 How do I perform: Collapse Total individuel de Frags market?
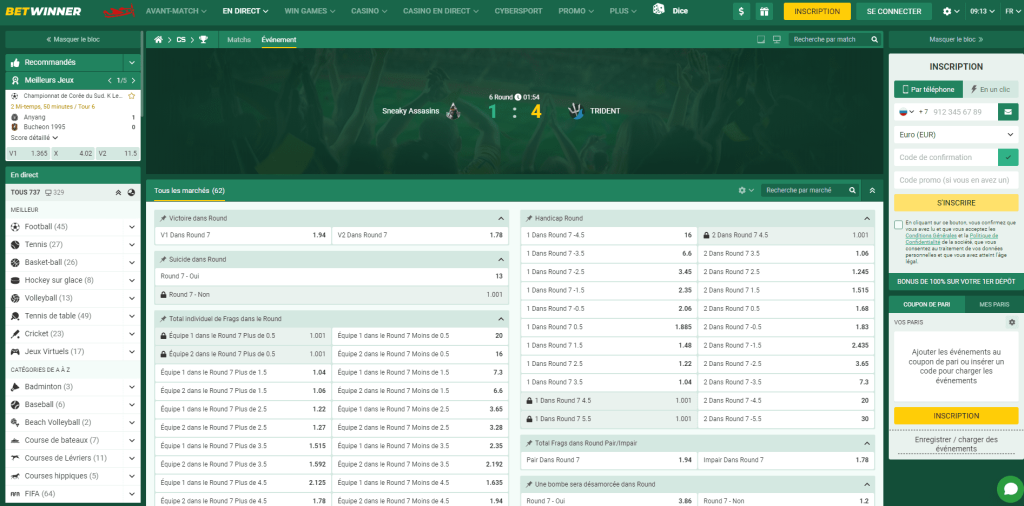[x=501, y=319]
